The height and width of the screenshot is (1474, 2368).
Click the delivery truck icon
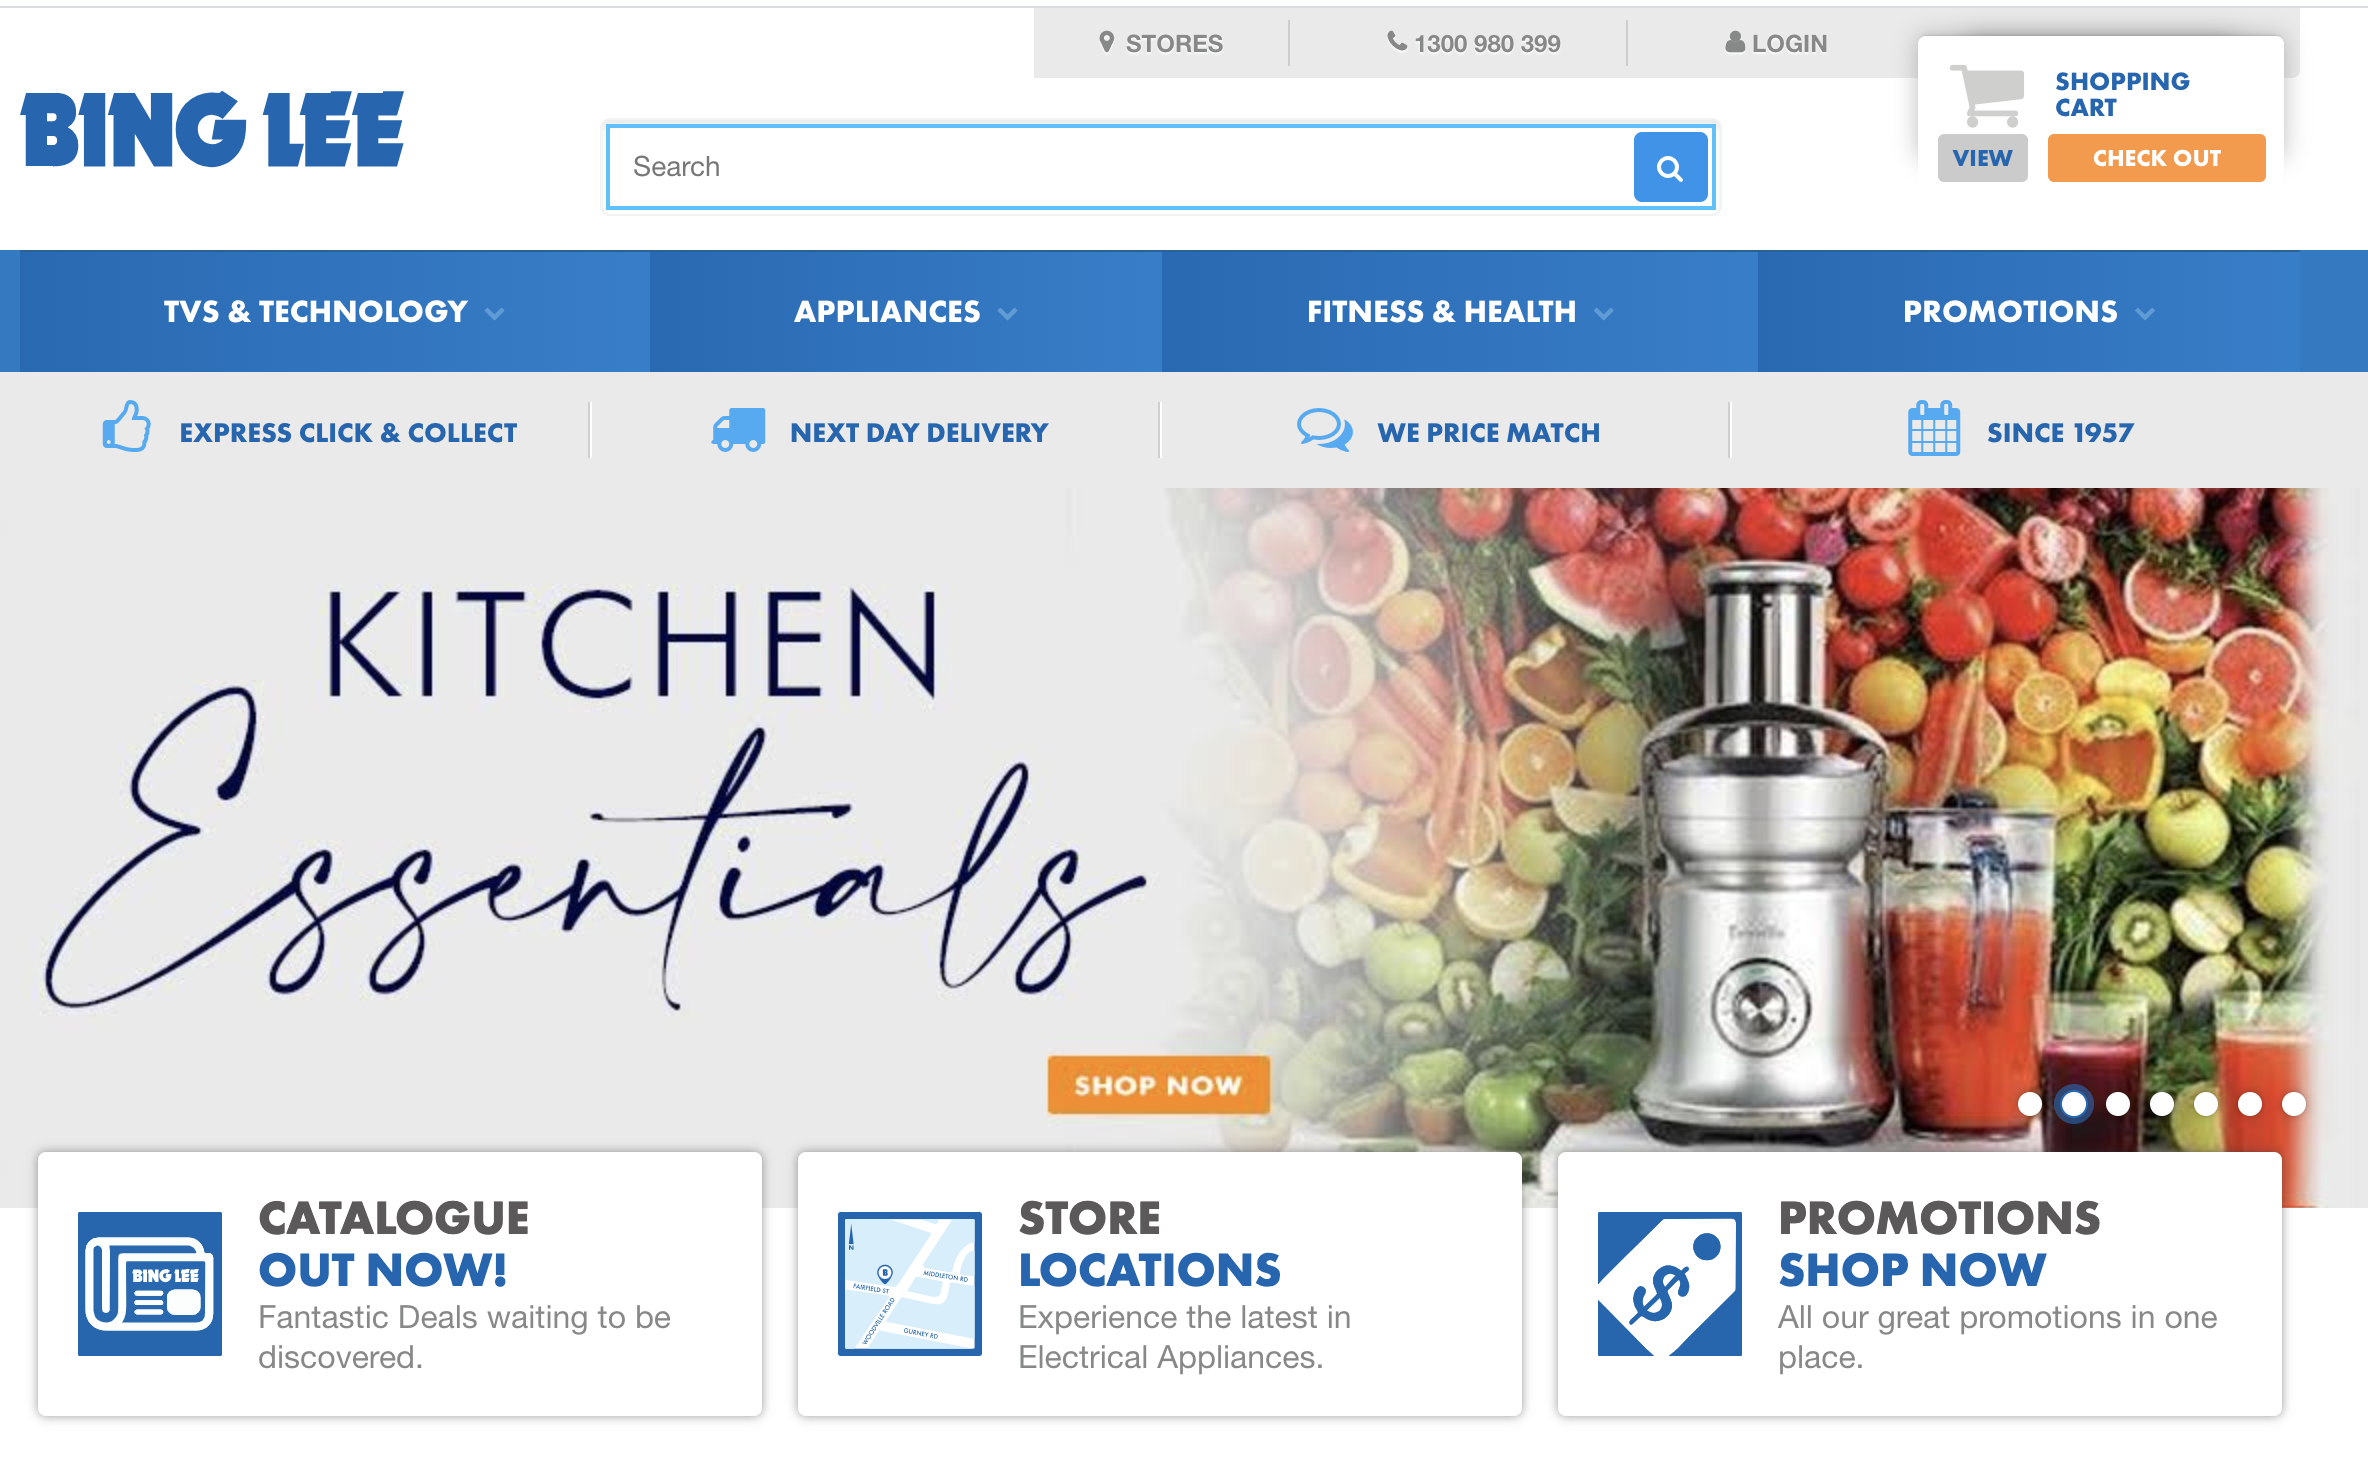click(739, 430)
